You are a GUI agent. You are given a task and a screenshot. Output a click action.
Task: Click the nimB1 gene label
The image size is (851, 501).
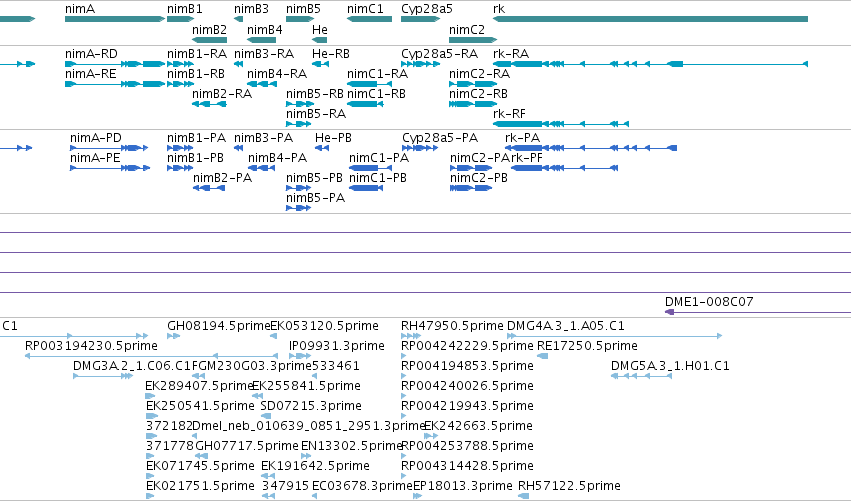185,9
